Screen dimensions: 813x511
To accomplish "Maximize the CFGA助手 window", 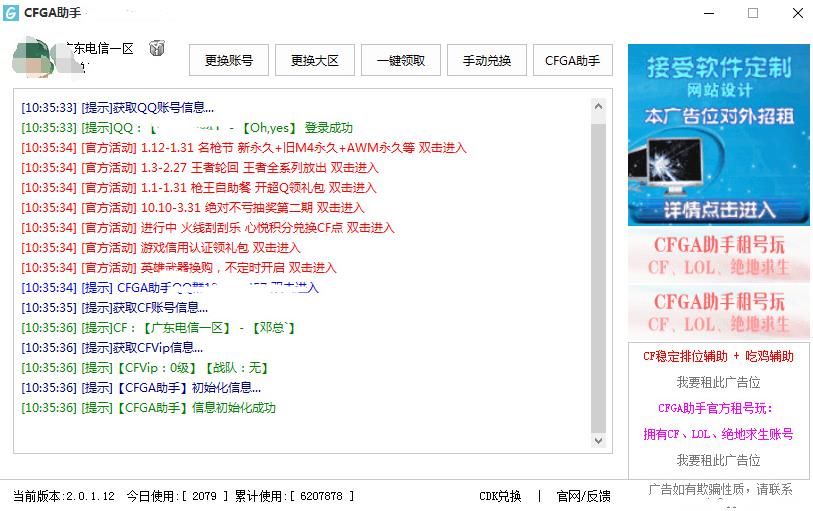I will pyautogui.click(x=753, y=13).
